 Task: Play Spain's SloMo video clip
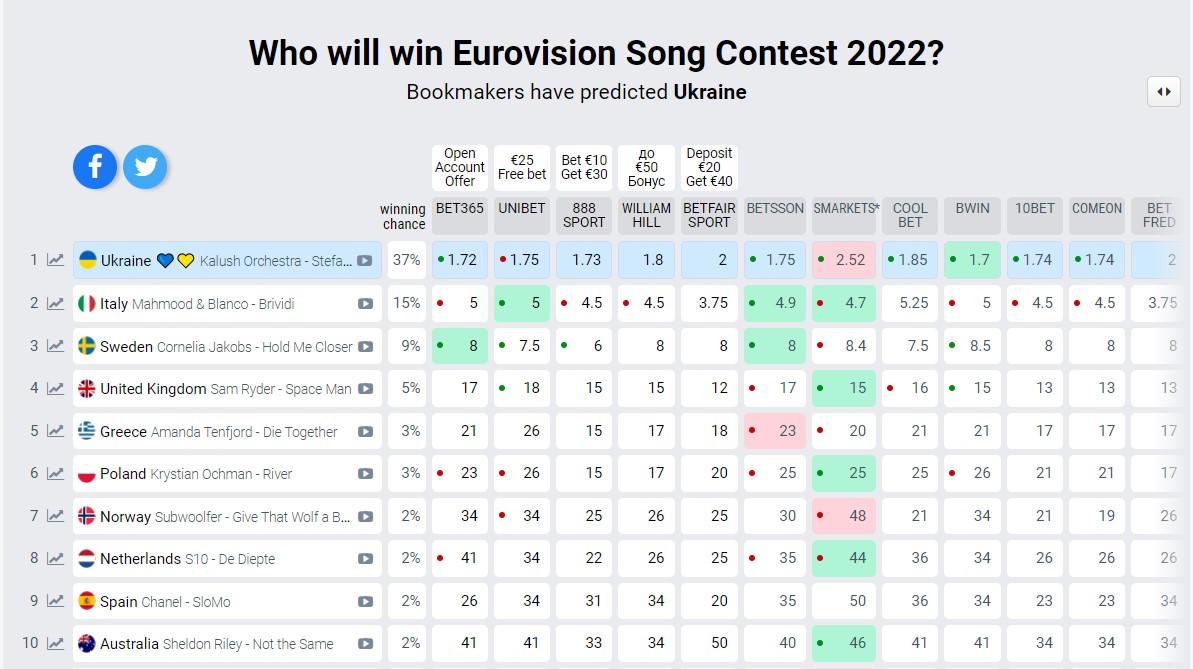tap(365, 602)
